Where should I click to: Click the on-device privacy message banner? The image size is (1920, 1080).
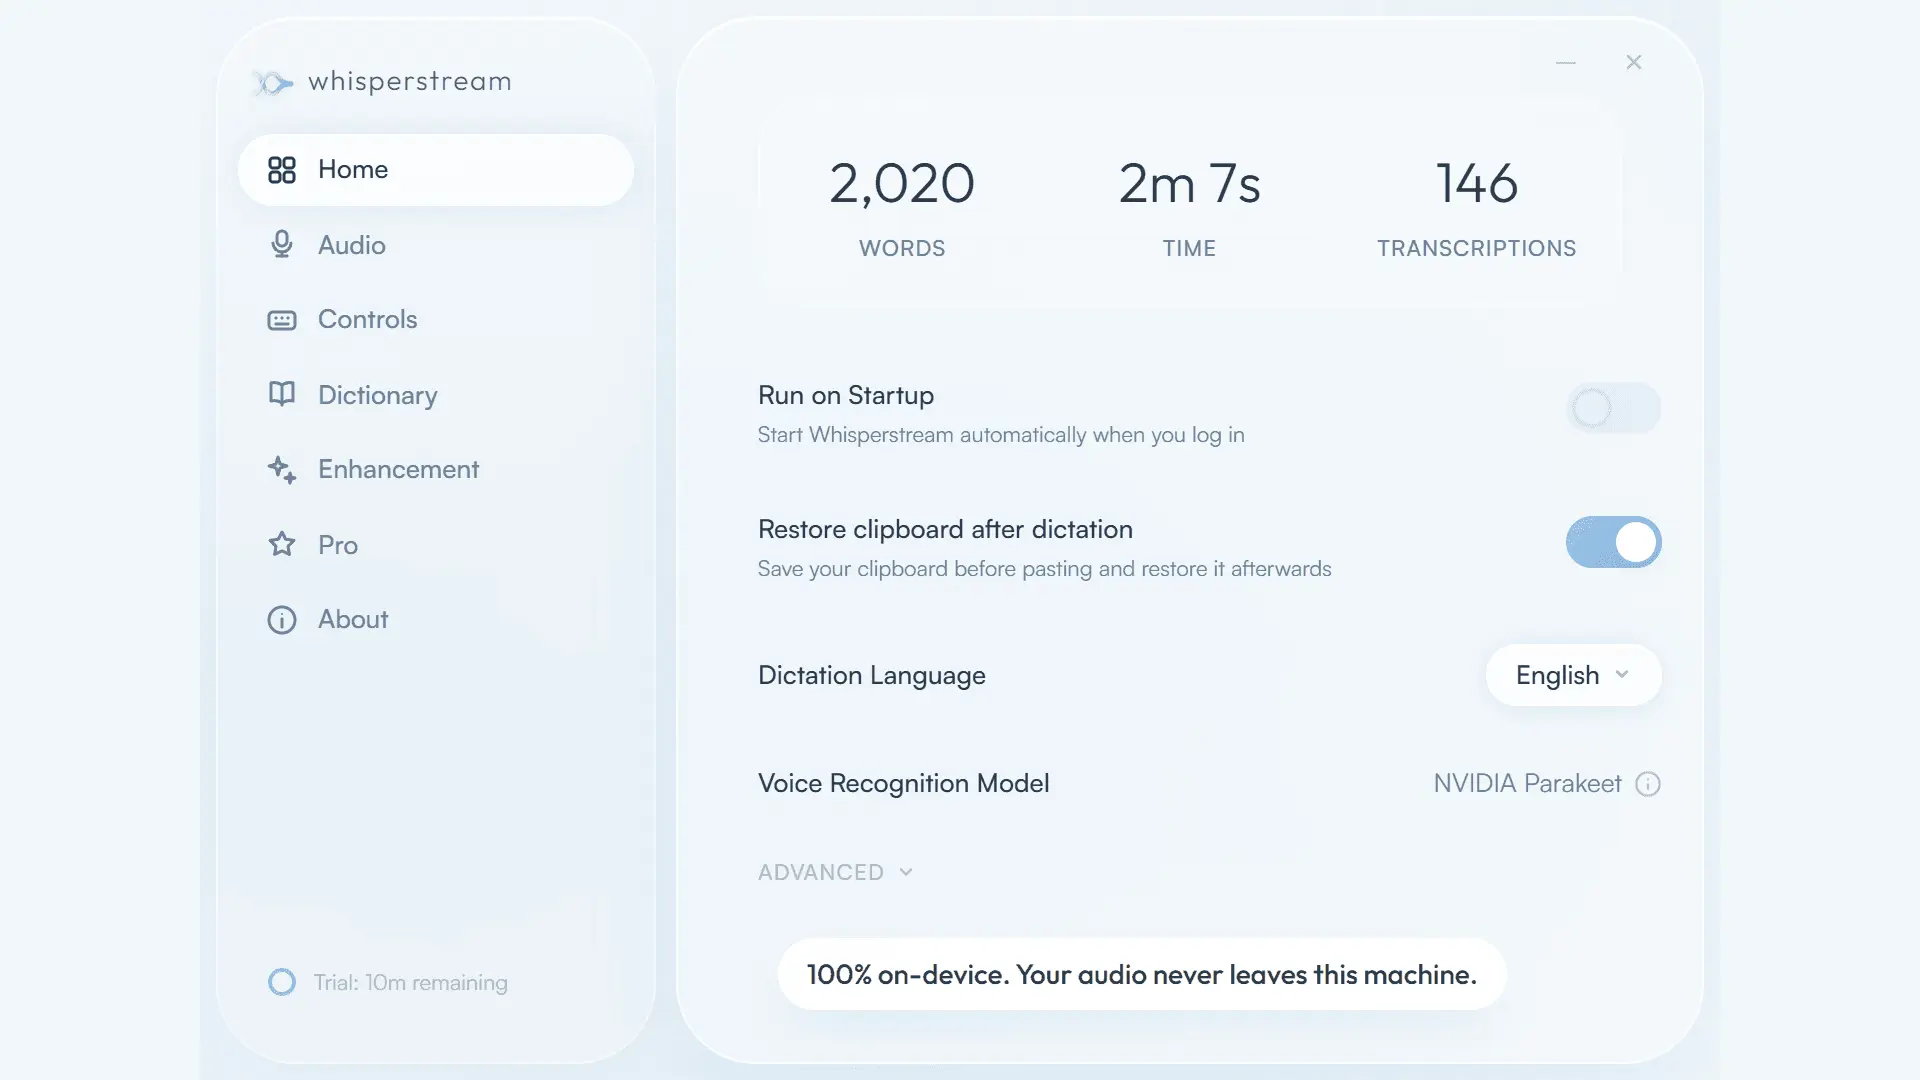[1142, 974]
